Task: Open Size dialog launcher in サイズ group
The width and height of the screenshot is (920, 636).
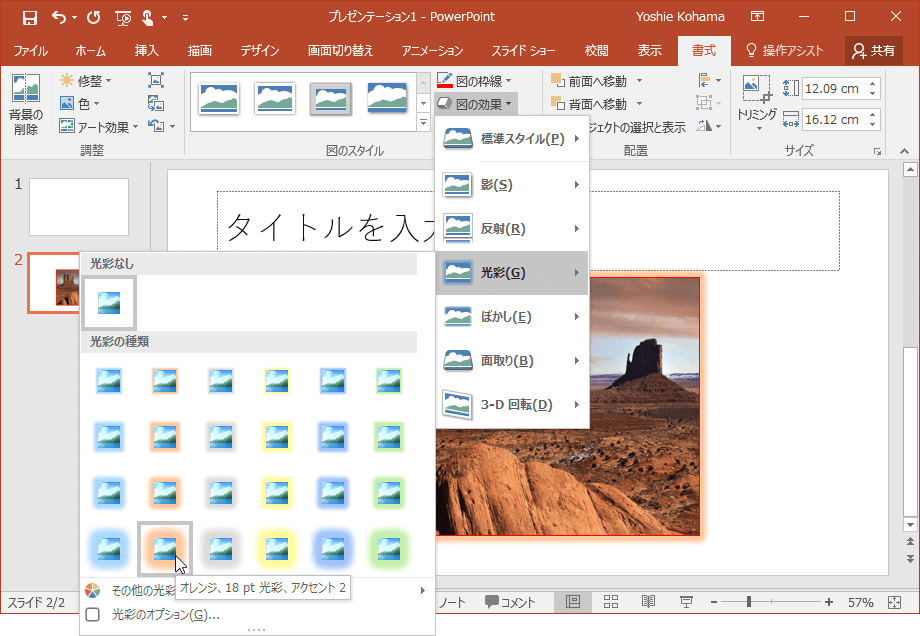Action: coord(877,151)
